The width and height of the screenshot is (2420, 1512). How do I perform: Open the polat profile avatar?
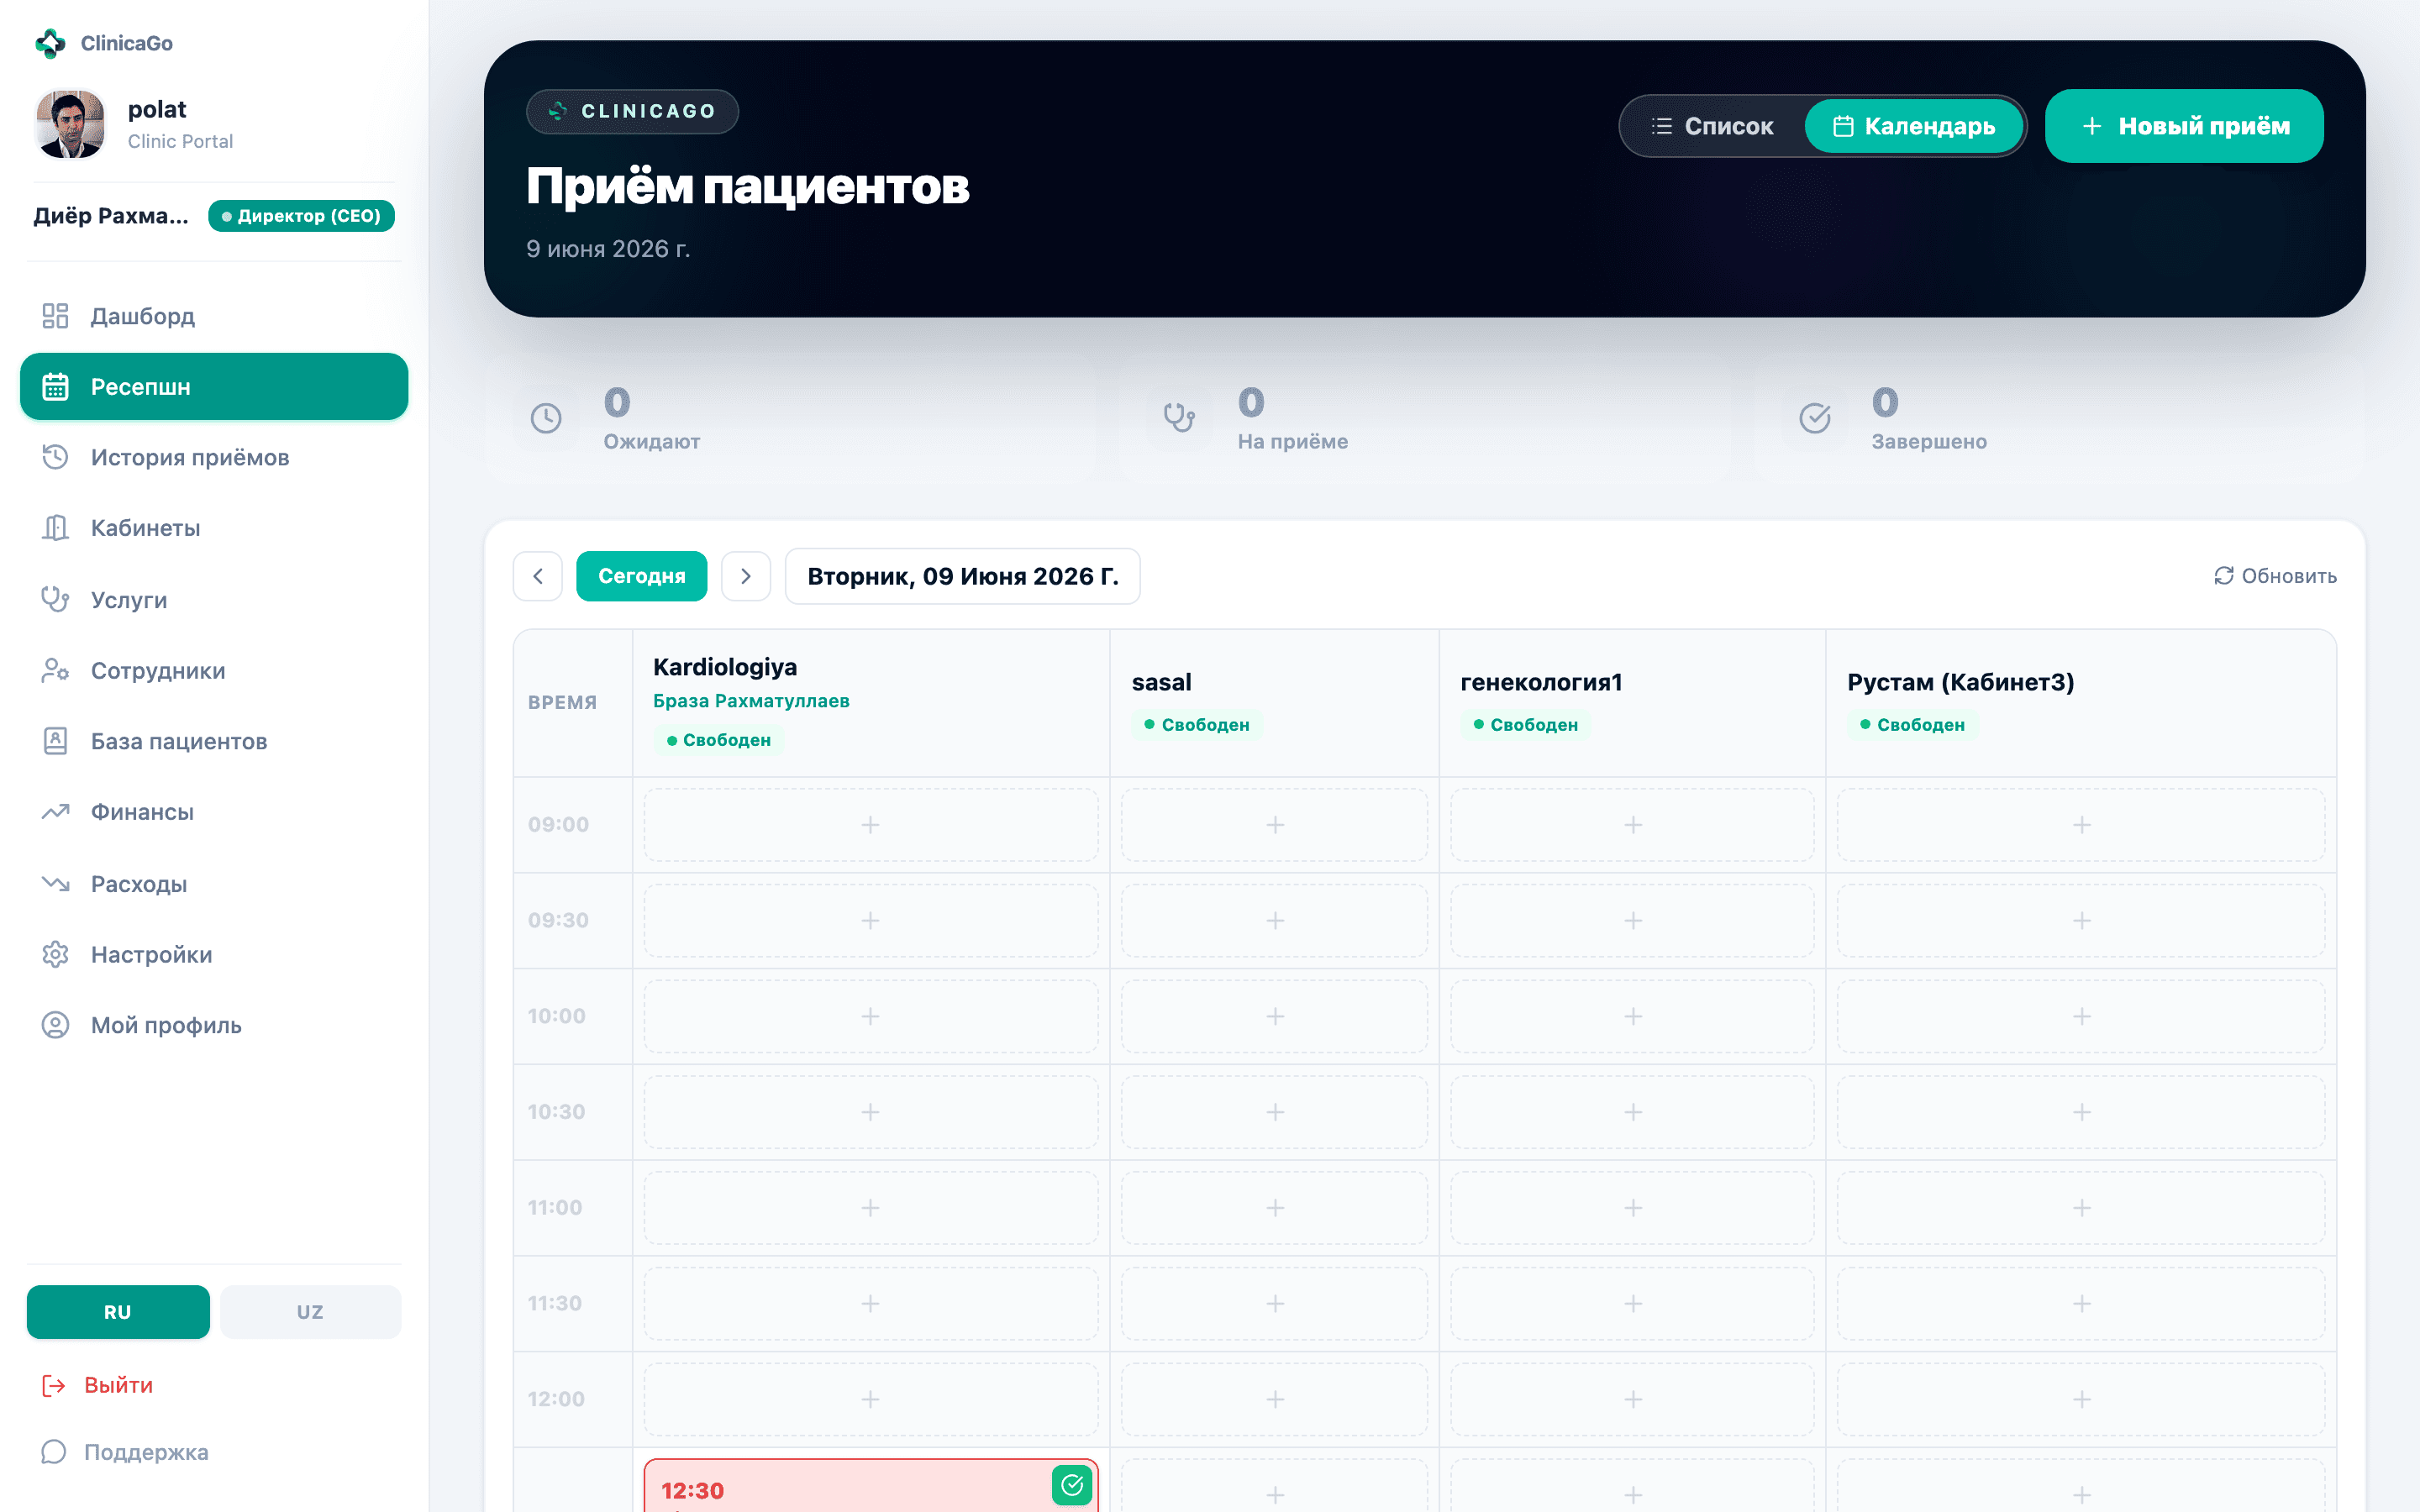point(70,124)
